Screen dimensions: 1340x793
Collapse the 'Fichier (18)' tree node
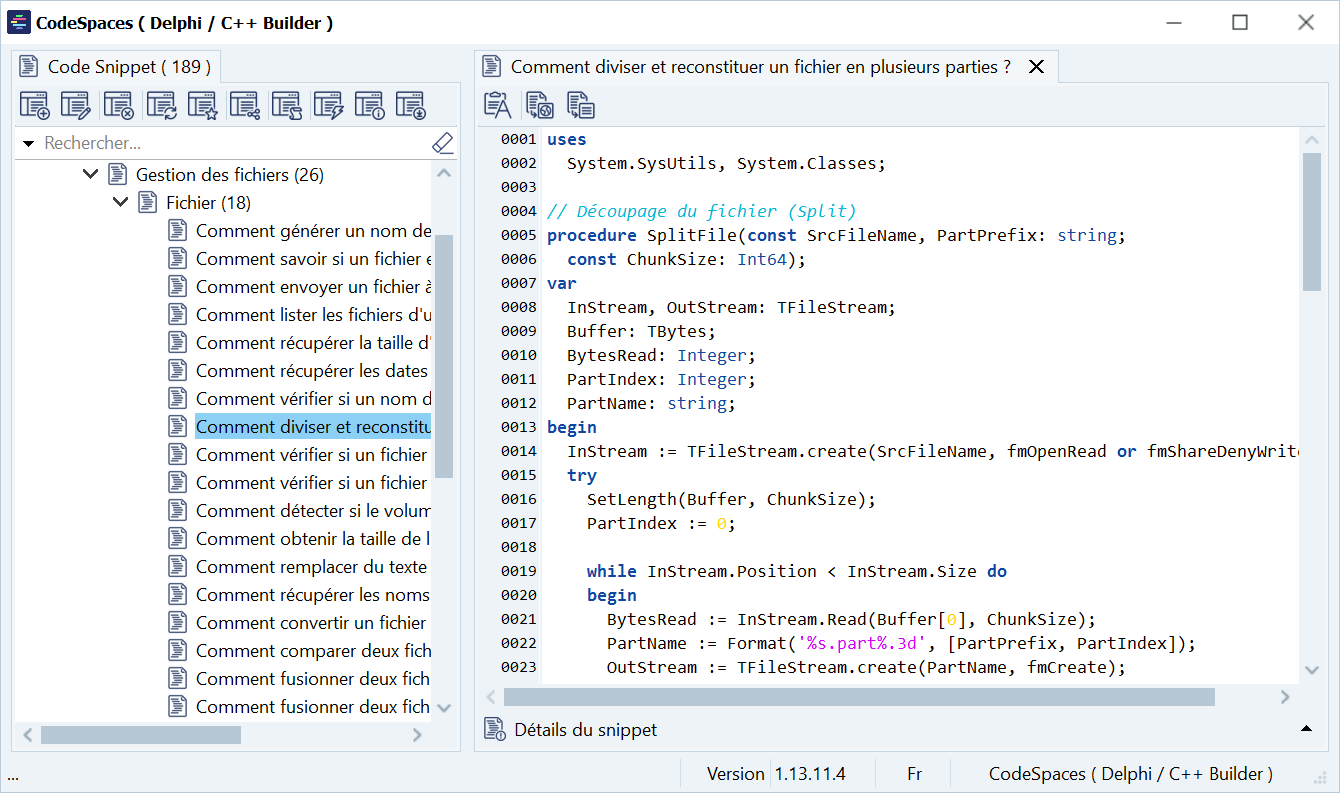[x=121, y=203]
